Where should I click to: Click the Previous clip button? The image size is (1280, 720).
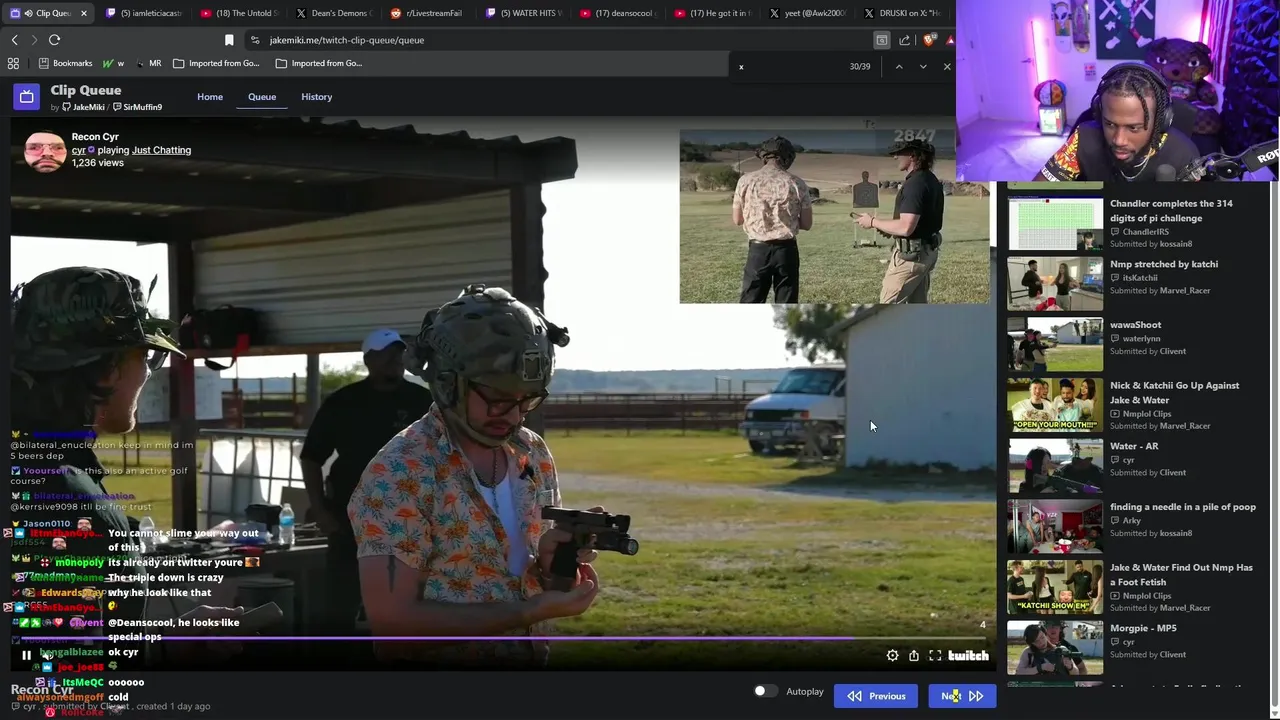tap(876, 696)
